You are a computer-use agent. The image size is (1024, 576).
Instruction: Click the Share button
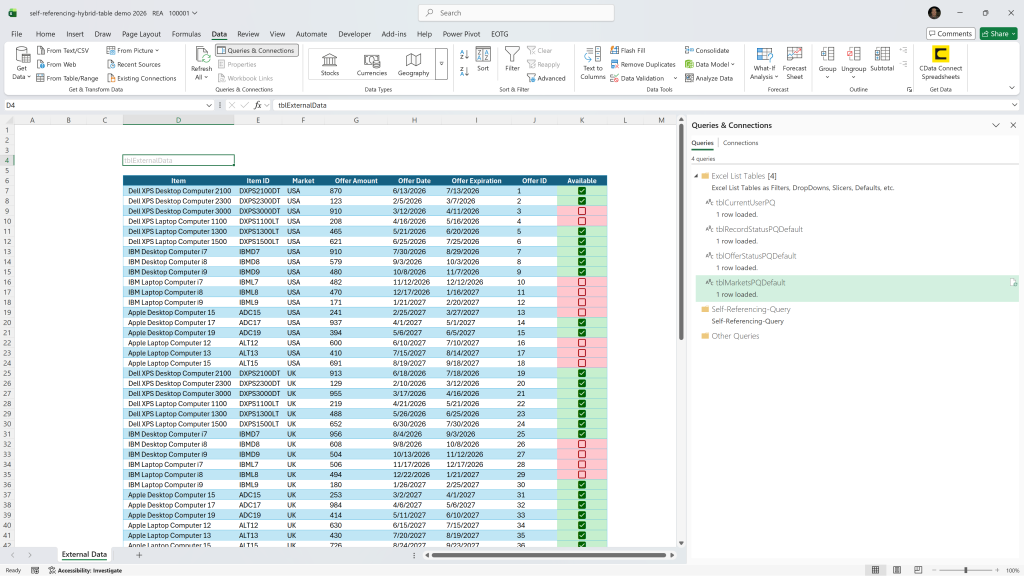999,33
